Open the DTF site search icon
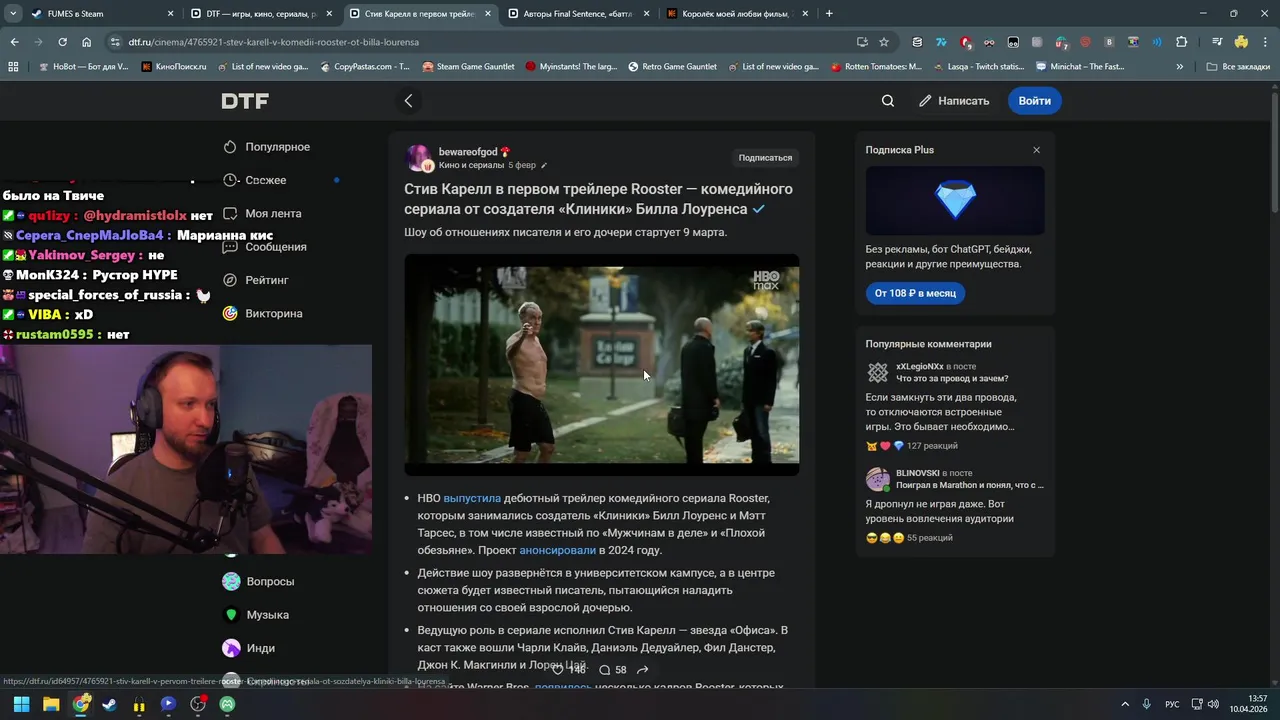Screen dimensions: 1280x720 [888, 101]
